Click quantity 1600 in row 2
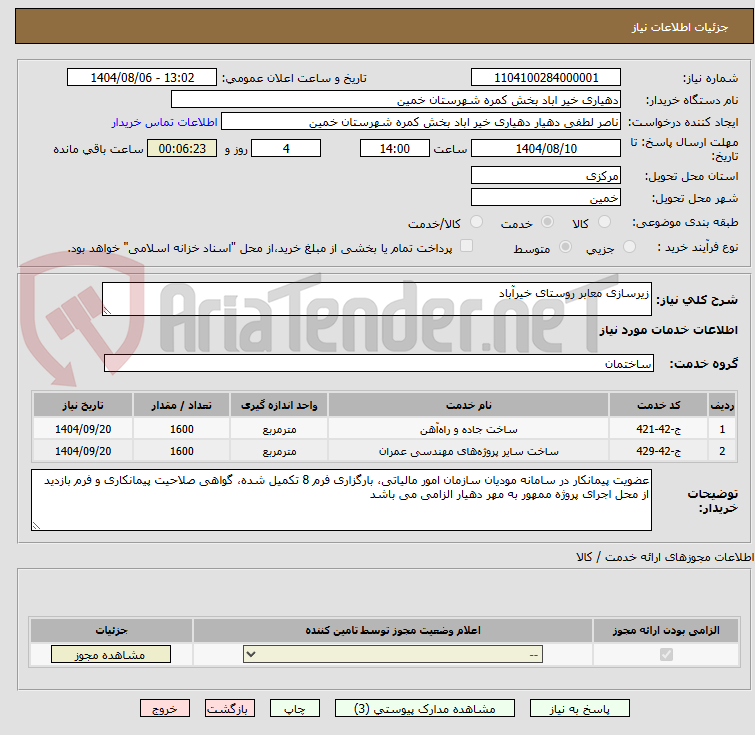 click(x=182, y=451)
